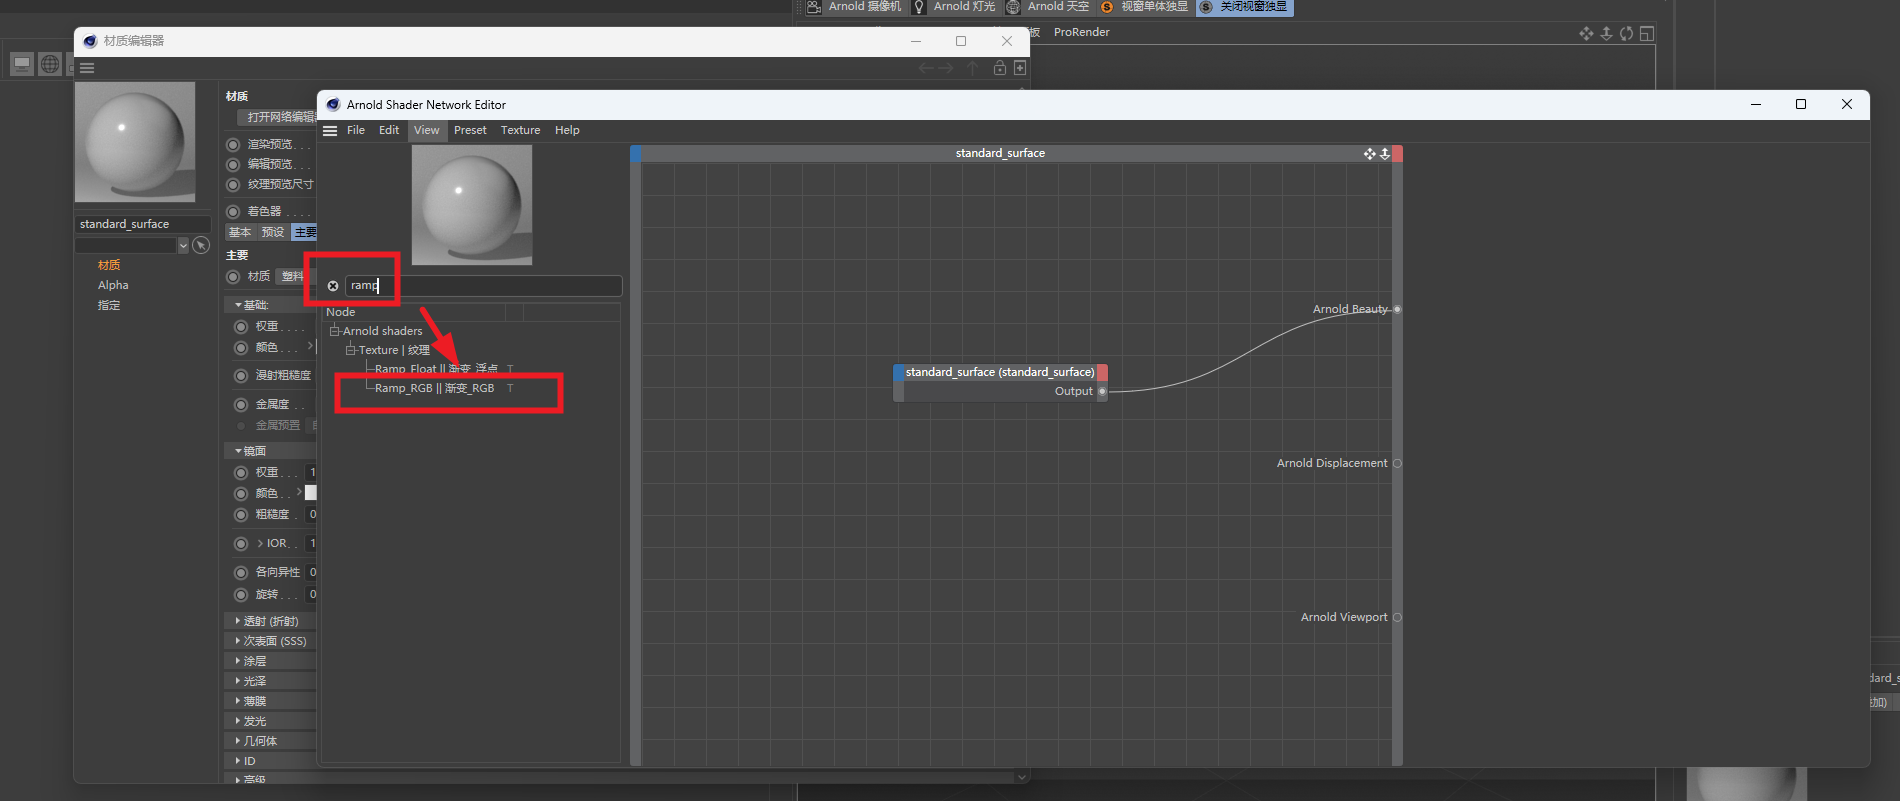This screenshot has height=801, width=1900.
Task: Toggle the 各向异性 radio circle
Action: (241, 573)
